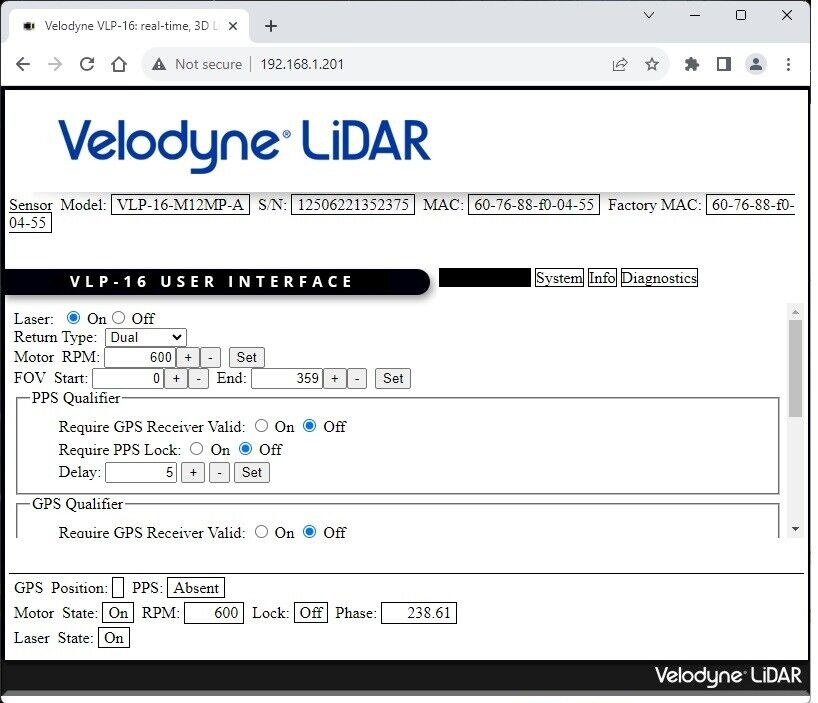The height and width of the screenshot is (703, 818).
Task: Enable GPS Qualifier Require GPS Receiver Valid On
Action: [261, 531]
